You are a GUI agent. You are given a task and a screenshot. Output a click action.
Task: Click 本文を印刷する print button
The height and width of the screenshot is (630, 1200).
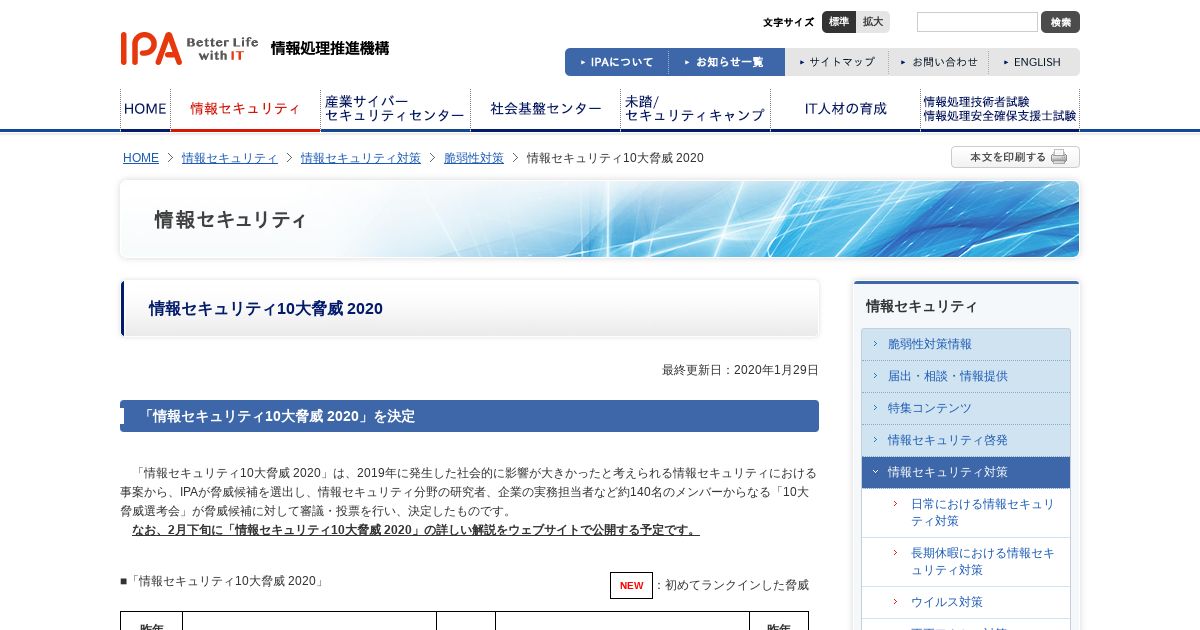1015,157
